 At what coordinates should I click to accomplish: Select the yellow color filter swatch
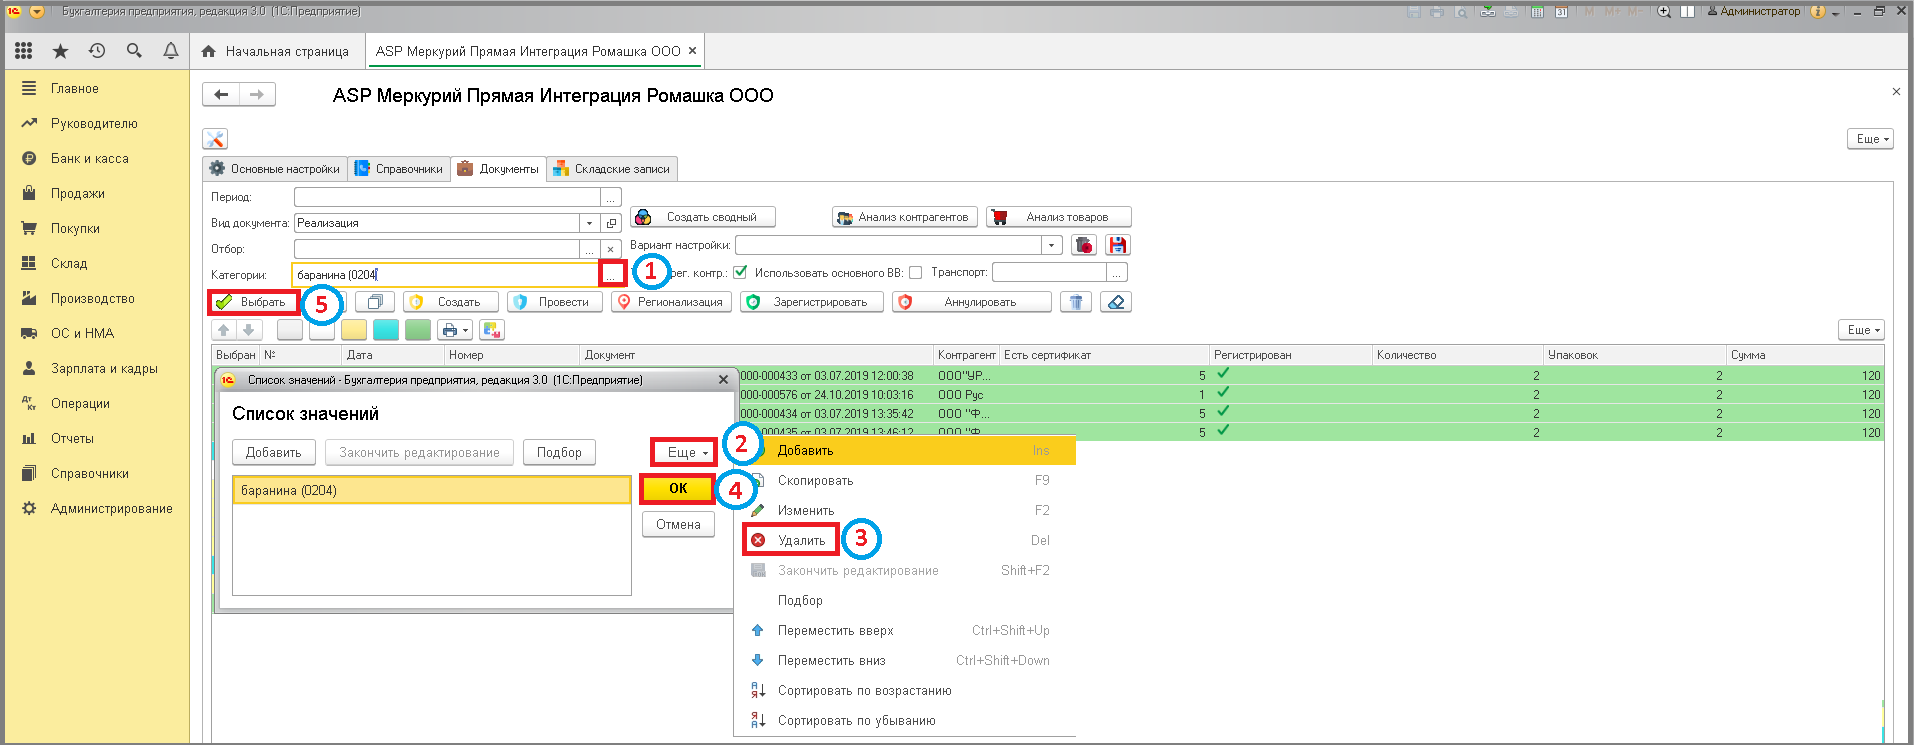pyautogui.click(x=354, y=329)
